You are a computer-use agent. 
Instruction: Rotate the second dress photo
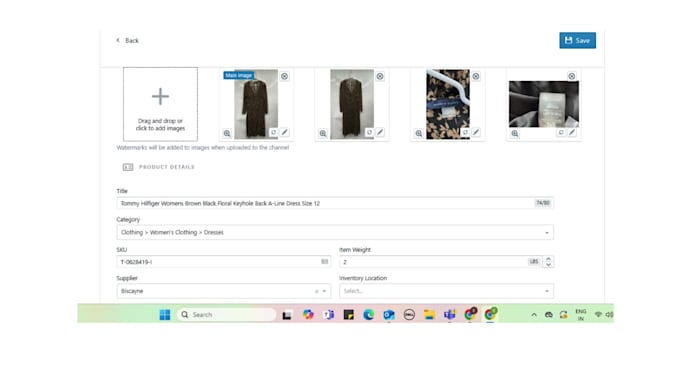[369, 132]
